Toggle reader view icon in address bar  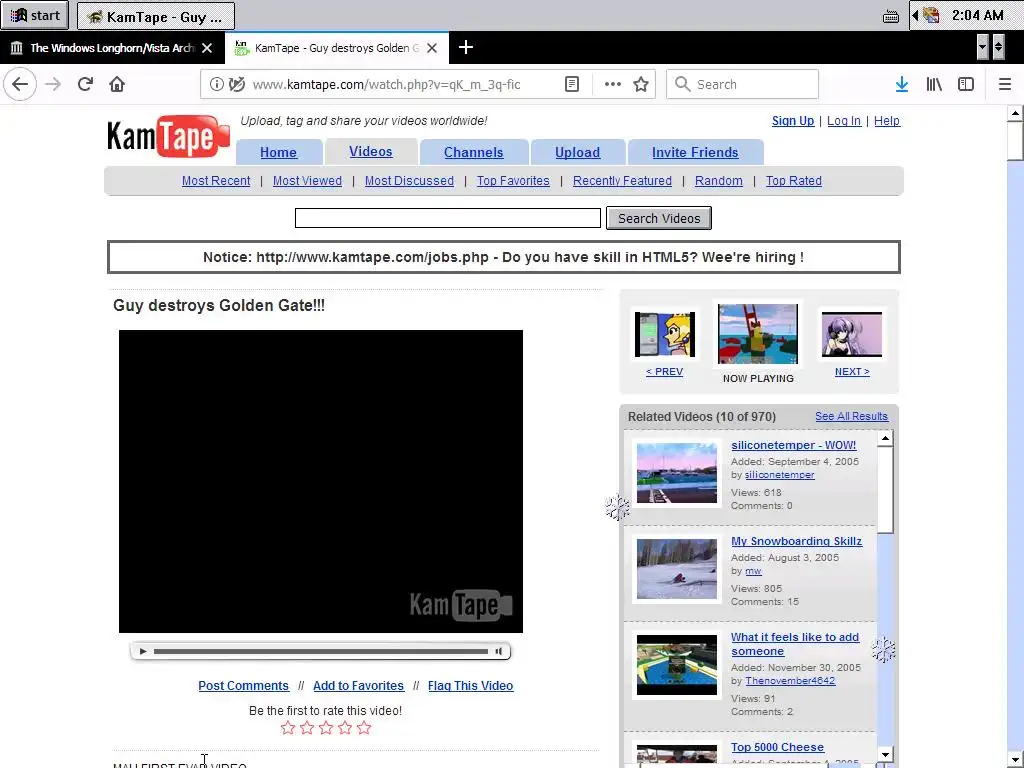571,84
